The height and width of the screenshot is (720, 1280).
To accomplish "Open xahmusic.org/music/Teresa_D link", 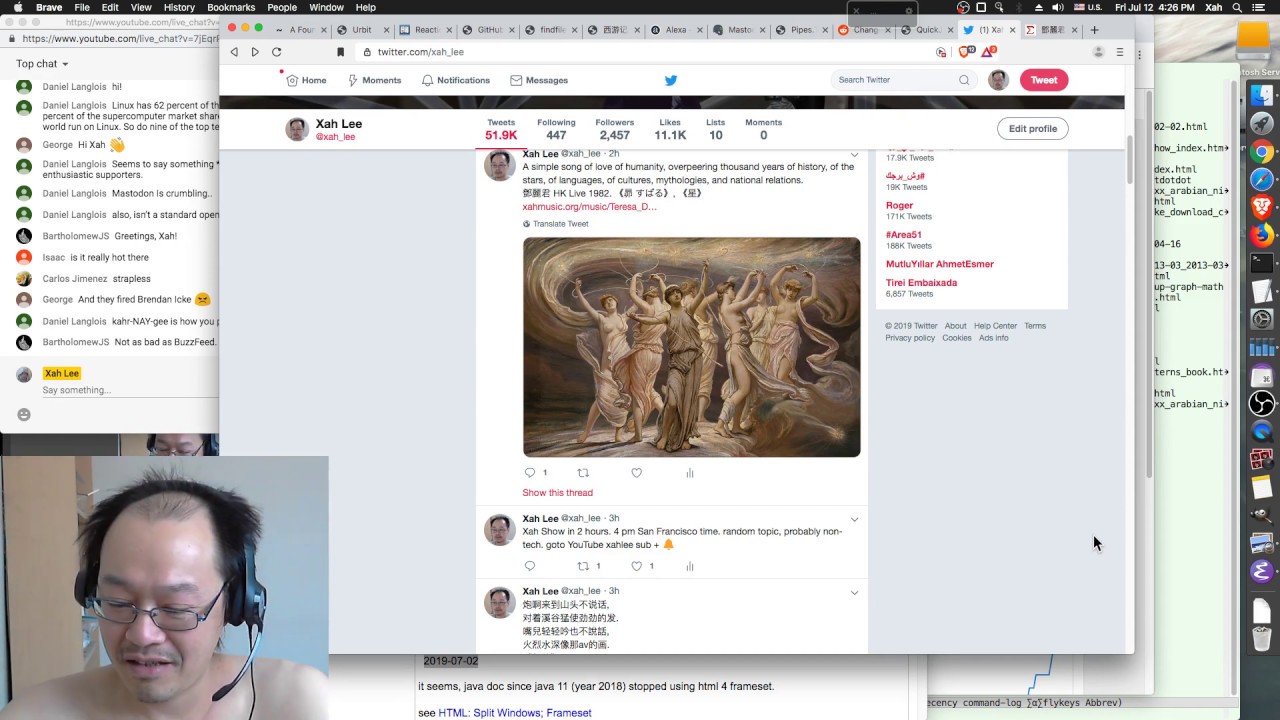I will [589, 207].
